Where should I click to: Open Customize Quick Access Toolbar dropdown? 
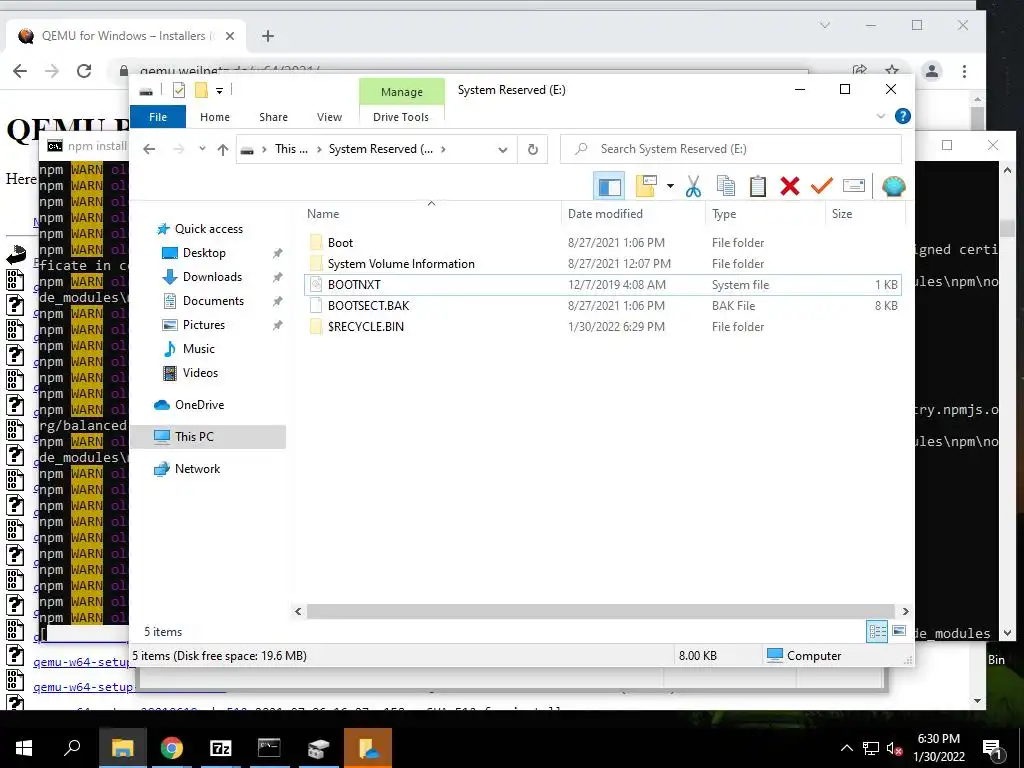tap(219, 91)
